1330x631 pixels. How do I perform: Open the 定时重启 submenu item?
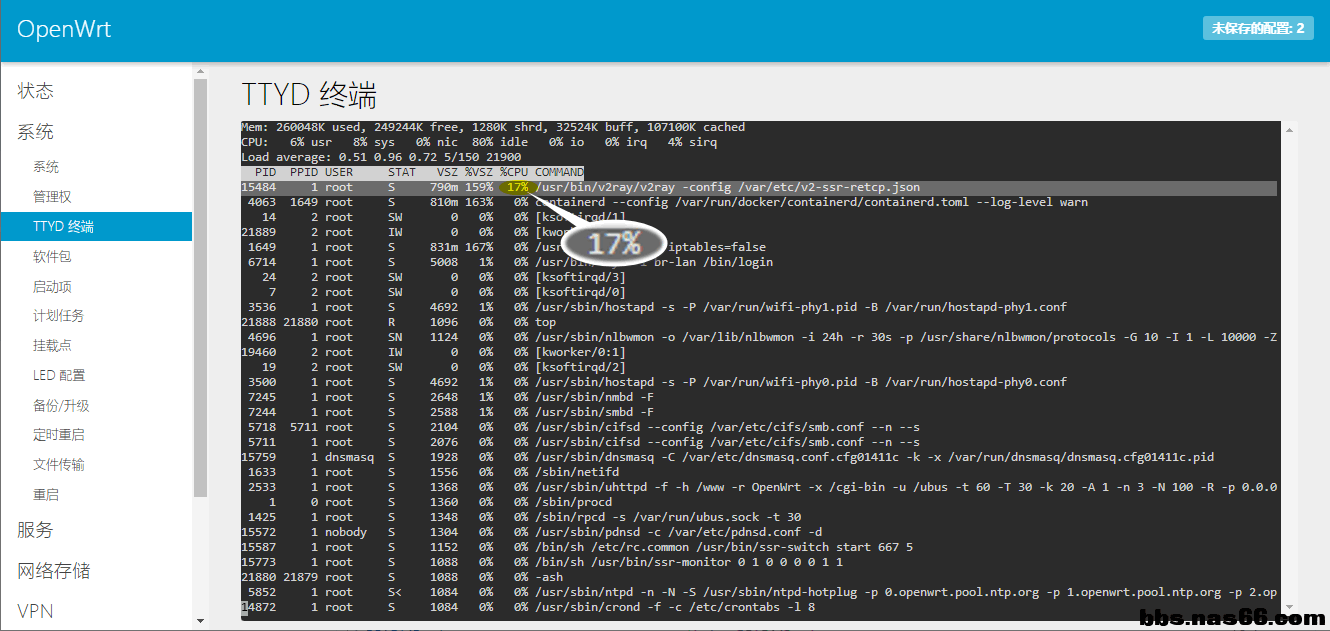pos(58,435)
